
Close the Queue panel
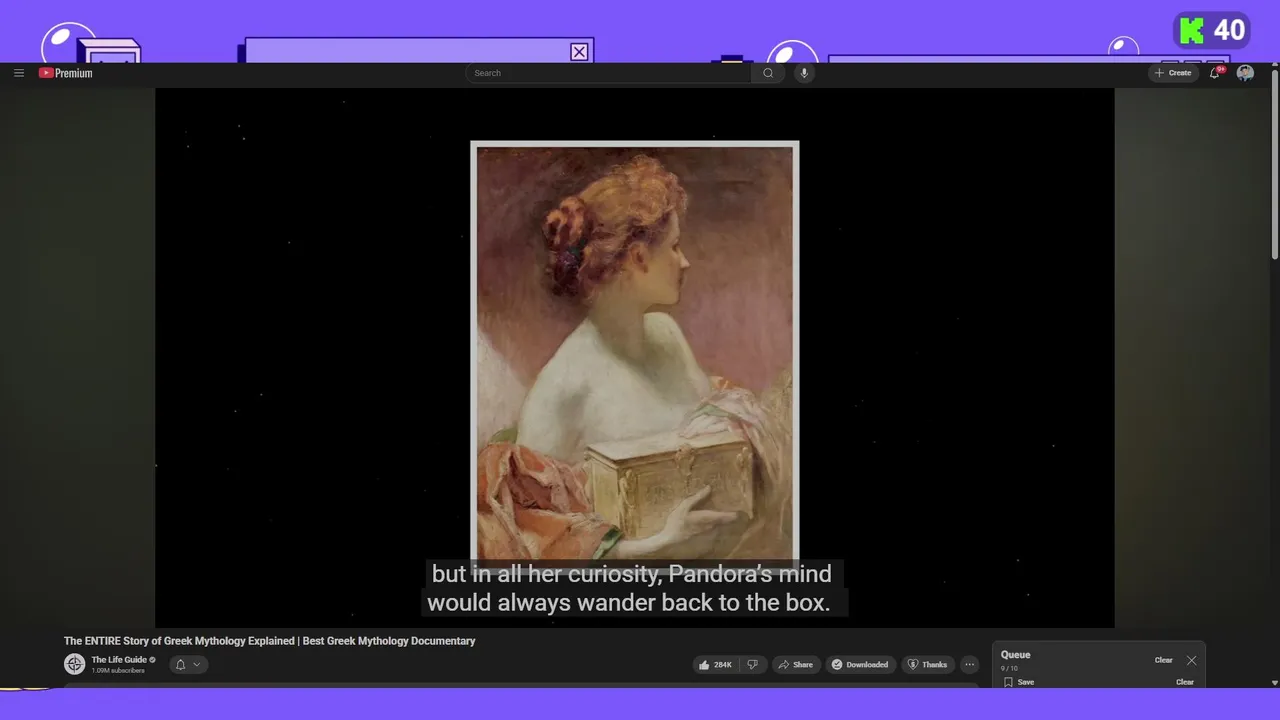click(x=1191, y=660)
